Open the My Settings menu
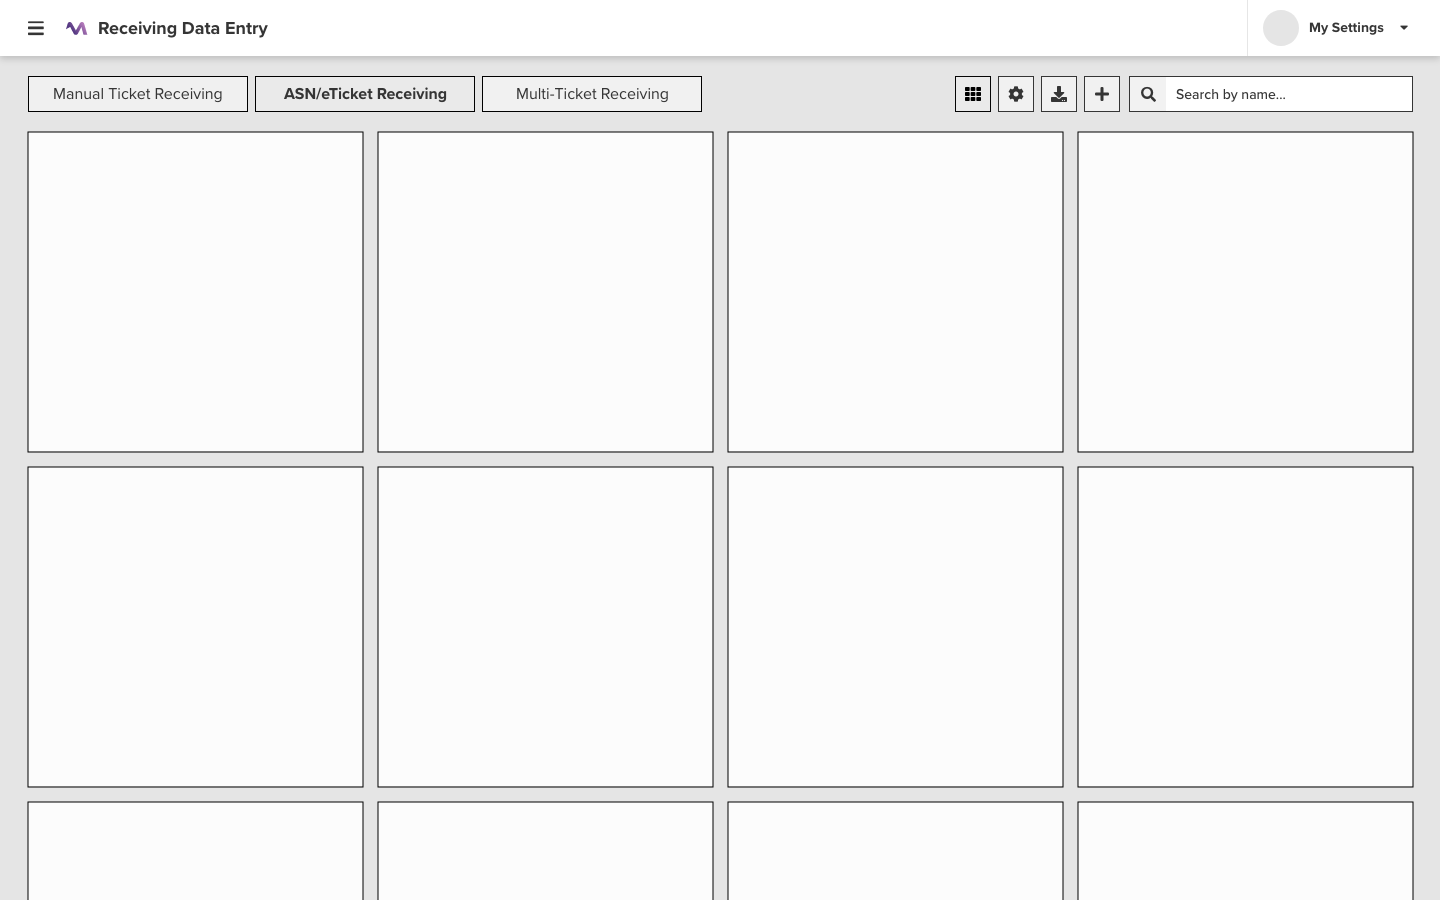 pyautogui.click(x=1346, y=28)
